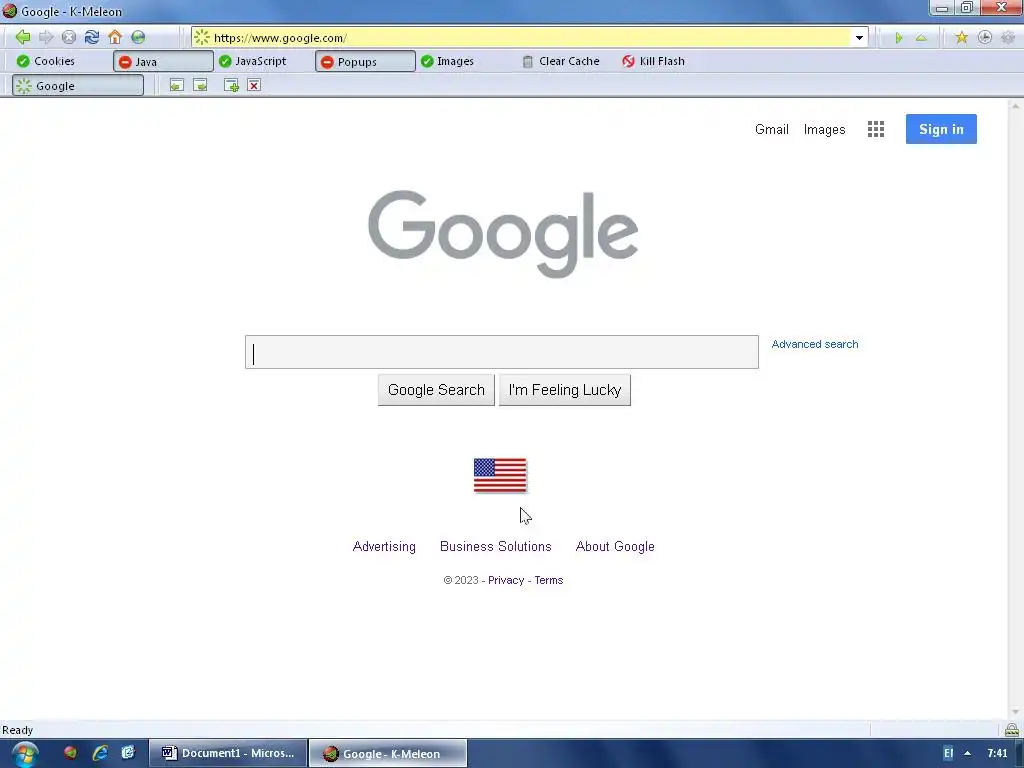Click the large Google logo
The width and height of the screenshot is (1024, 768).
click(x=503, y=234)
